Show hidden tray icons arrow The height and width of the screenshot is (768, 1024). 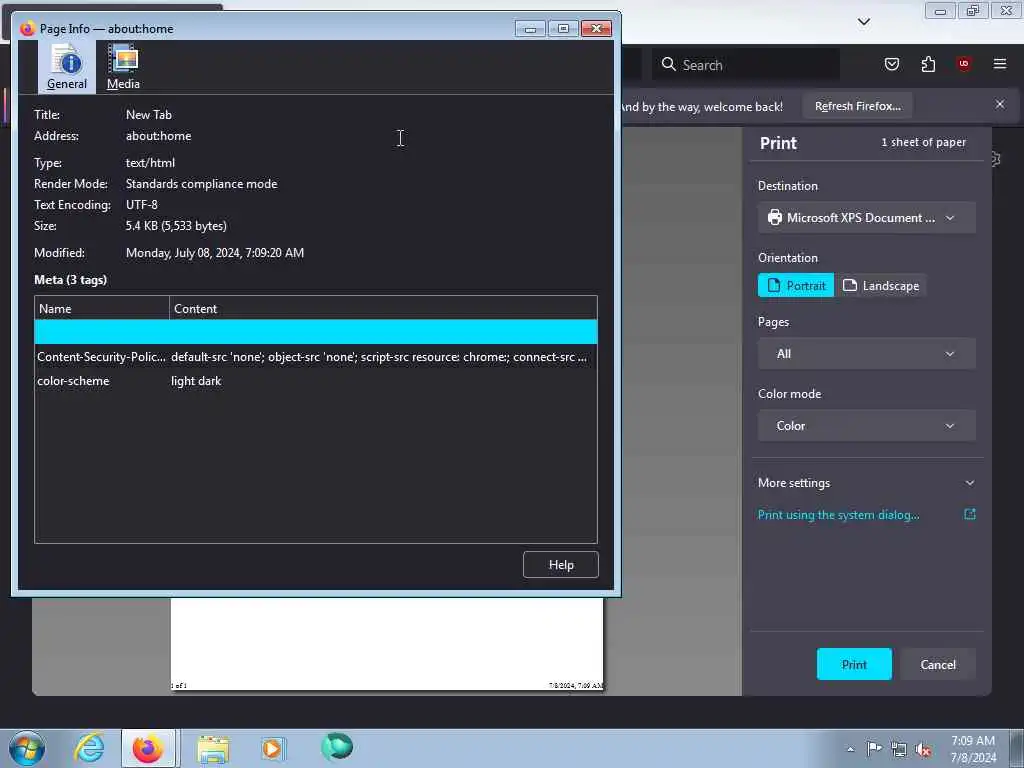pyautogui.click(x=850, y=749)
